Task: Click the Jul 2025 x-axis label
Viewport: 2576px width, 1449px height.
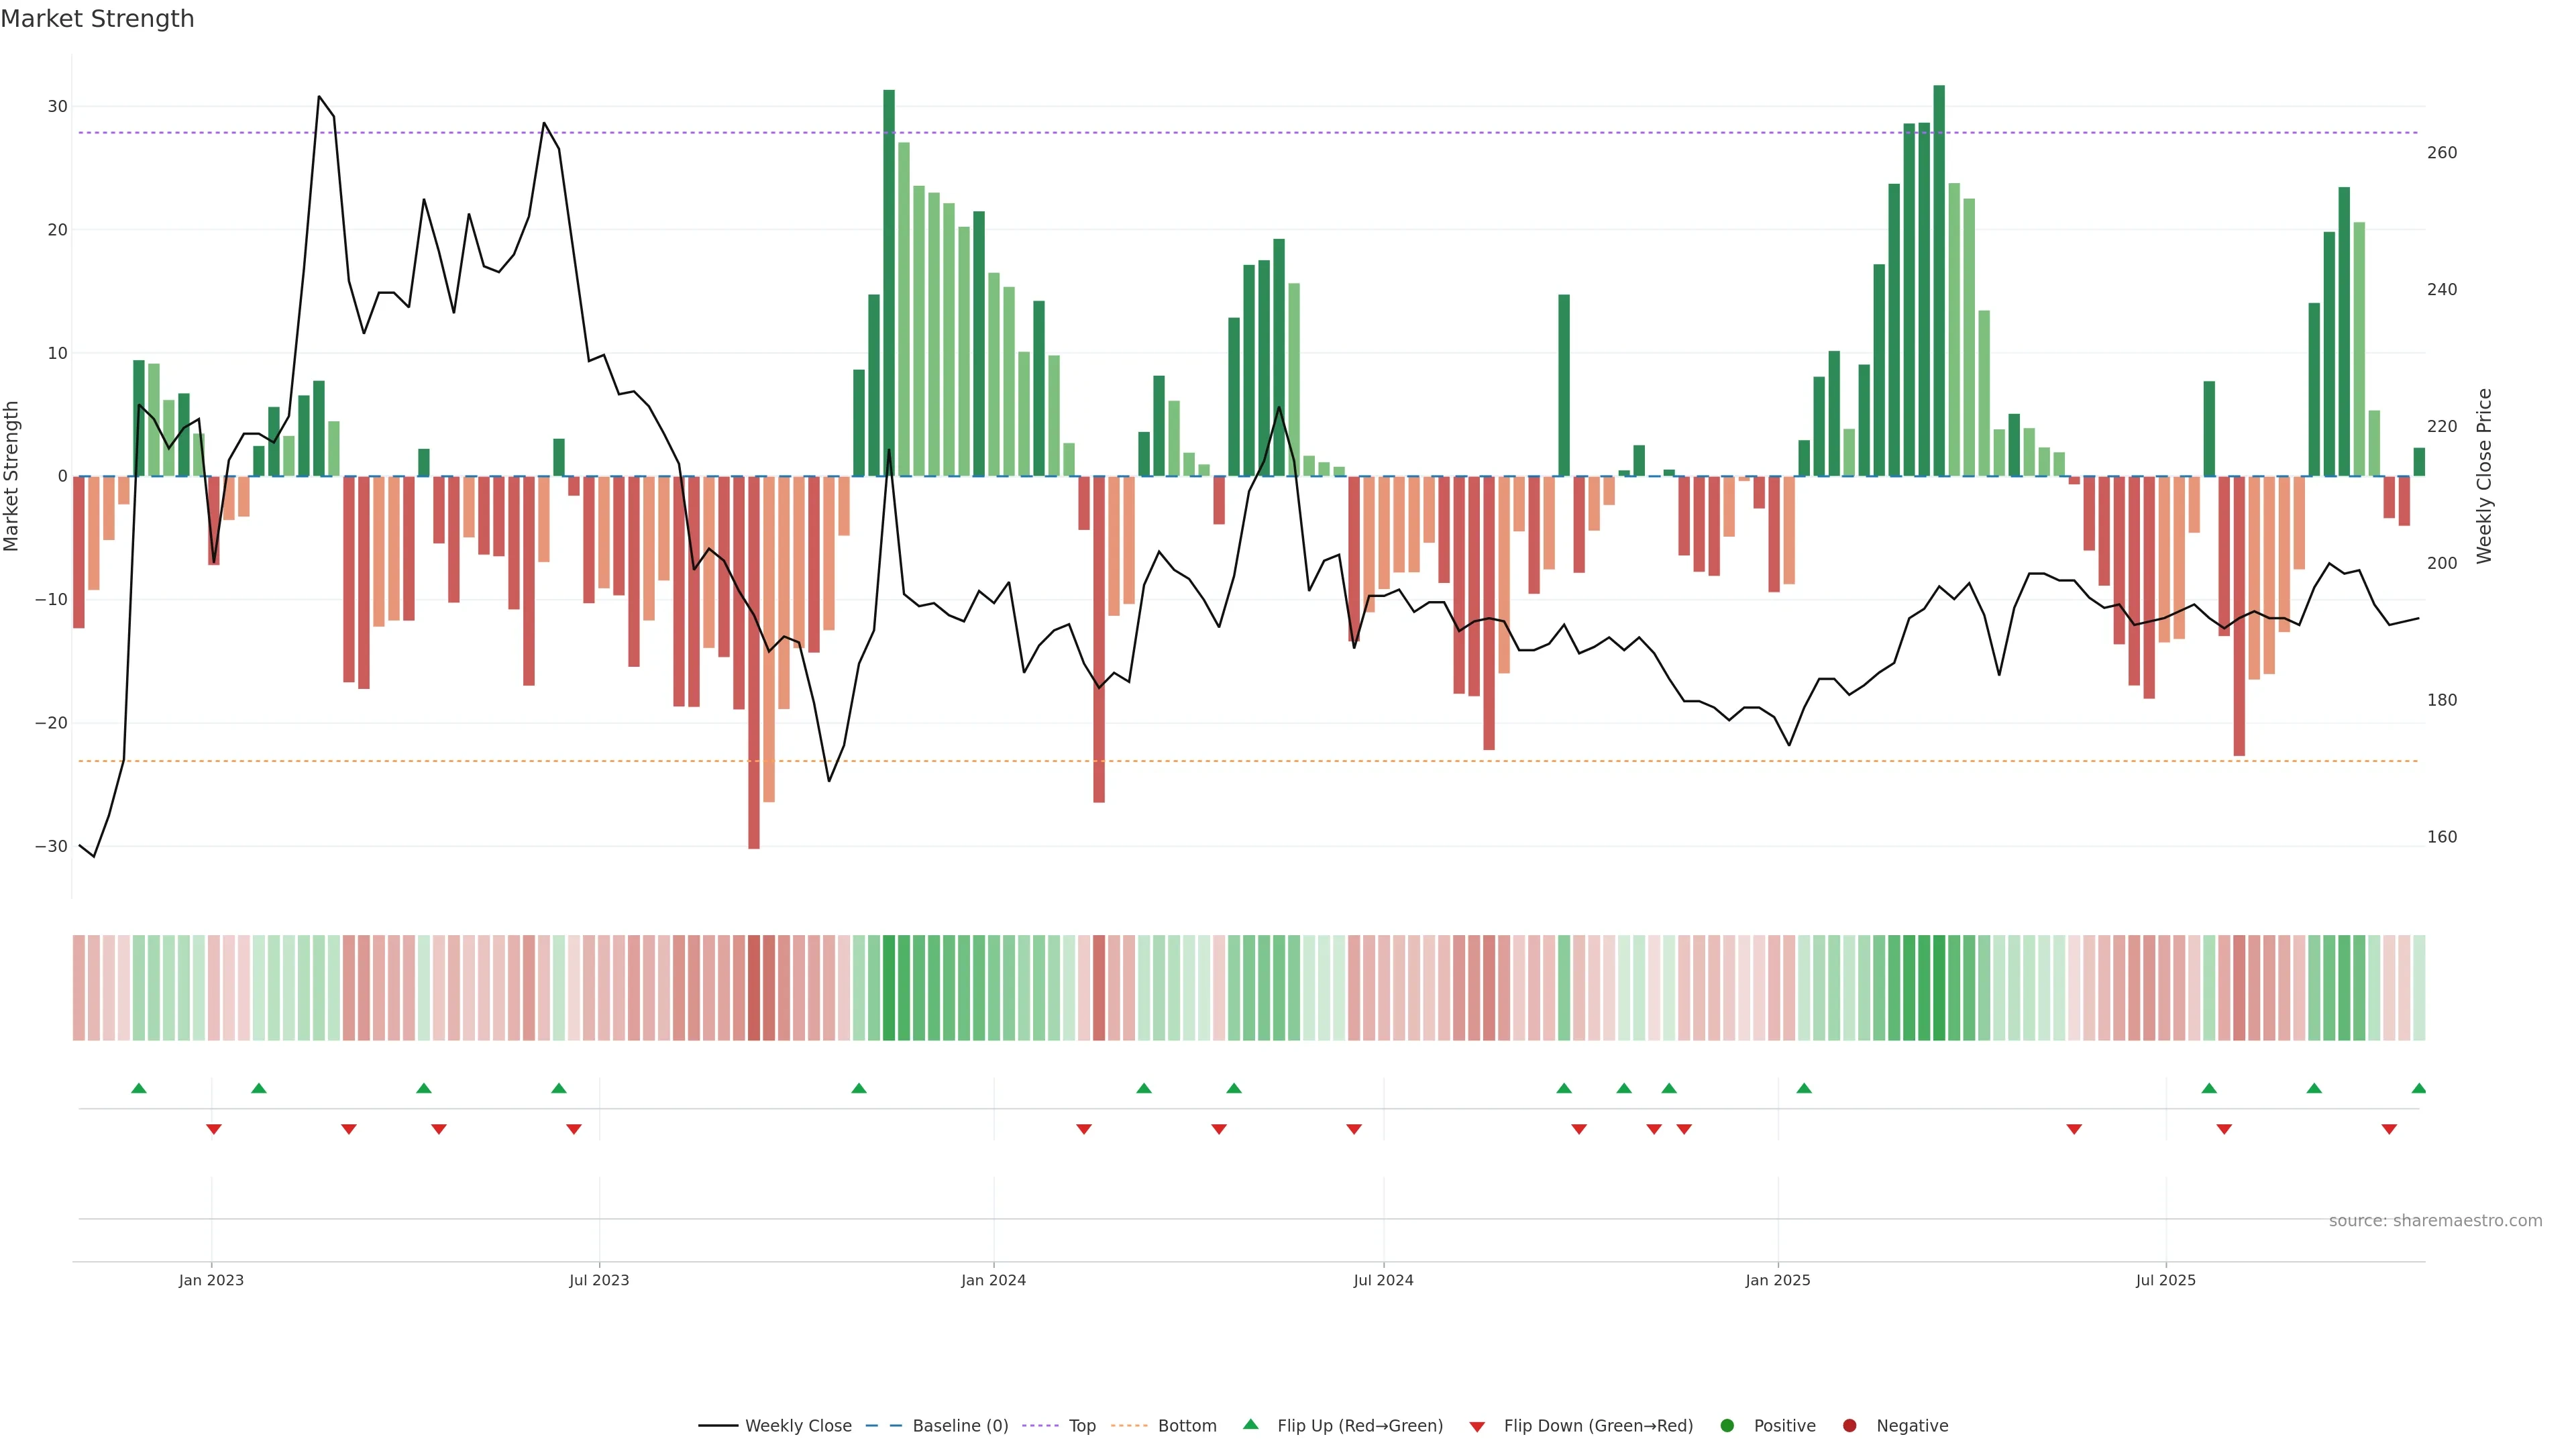Action: click(x=2166, y=1280)
